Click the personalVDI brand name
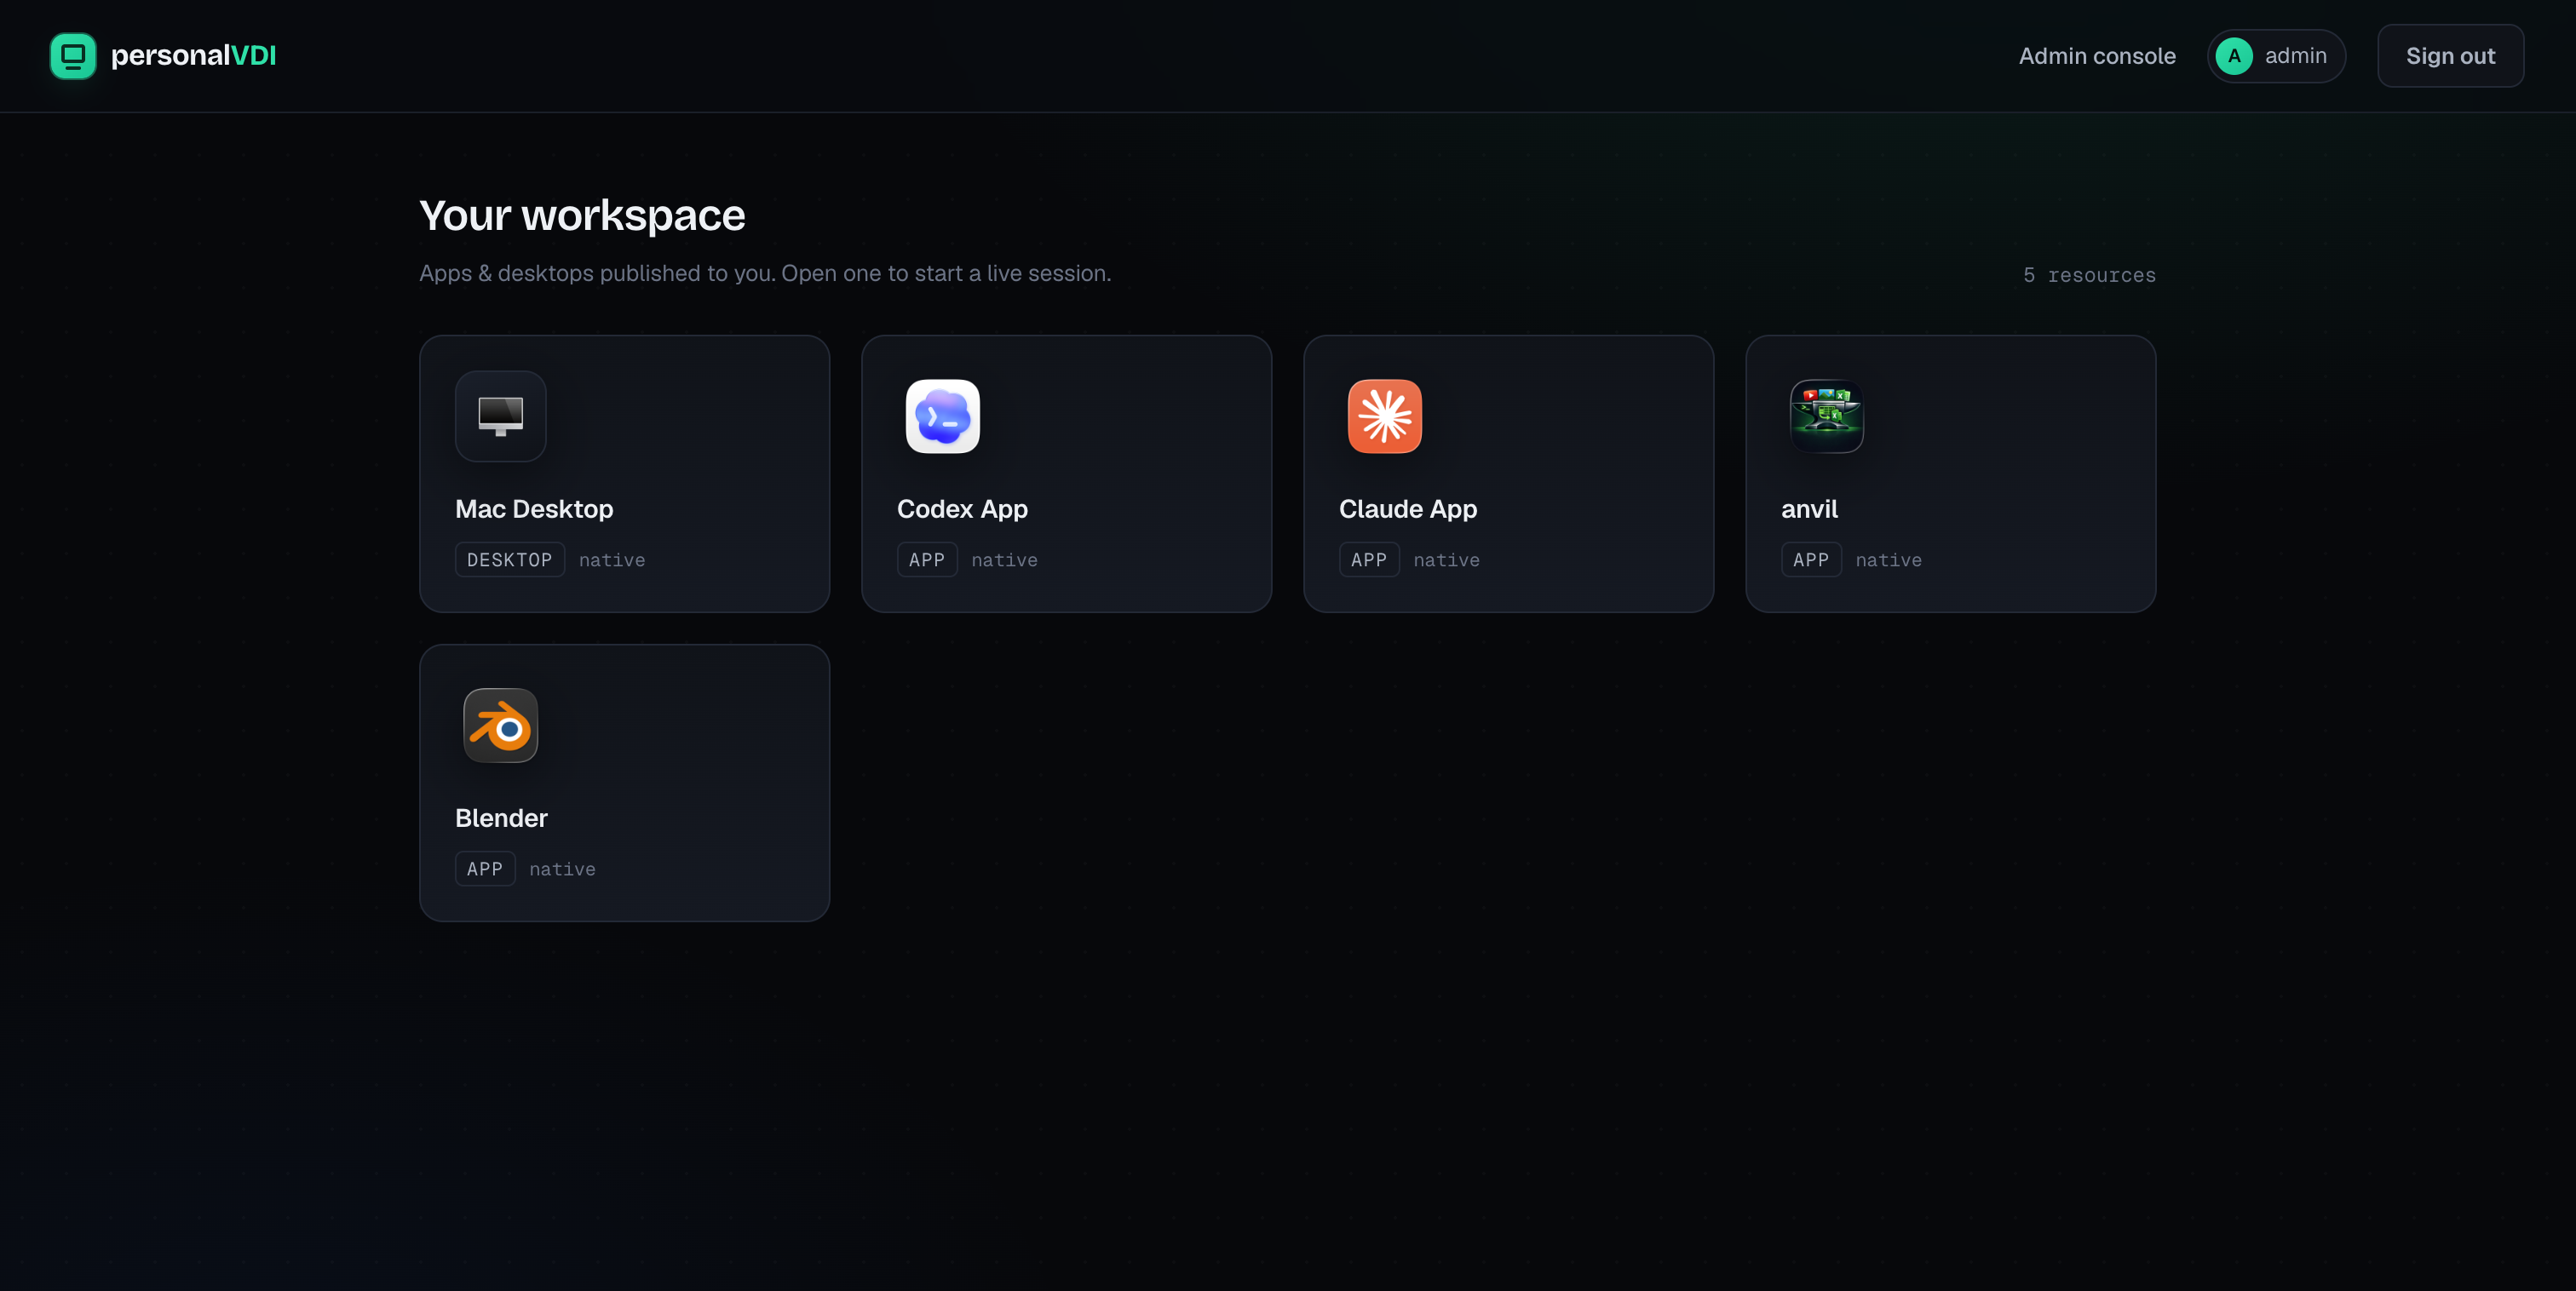2576x1291 pixels. tap(193, 56)
